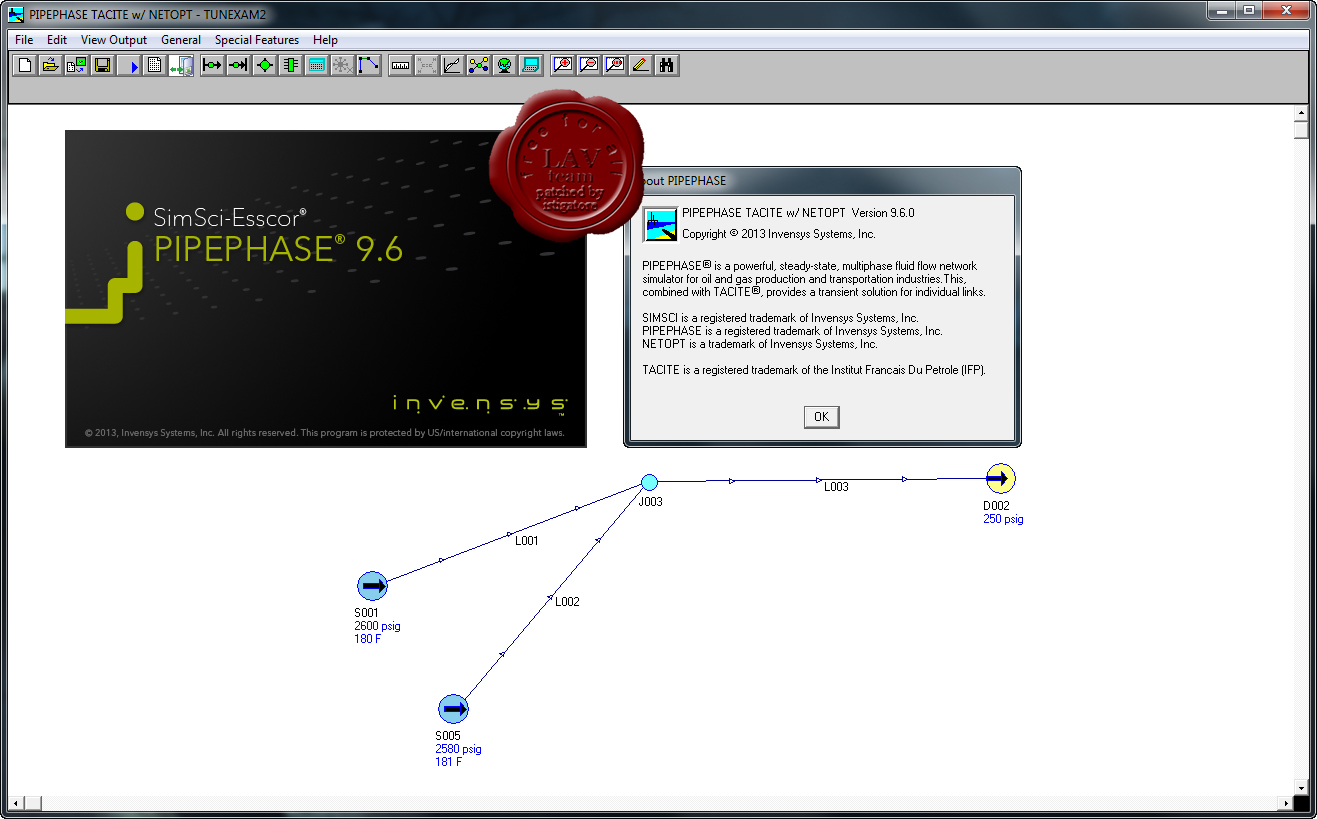
Task: Search with the binoculars icon
Action: point(667,65)
